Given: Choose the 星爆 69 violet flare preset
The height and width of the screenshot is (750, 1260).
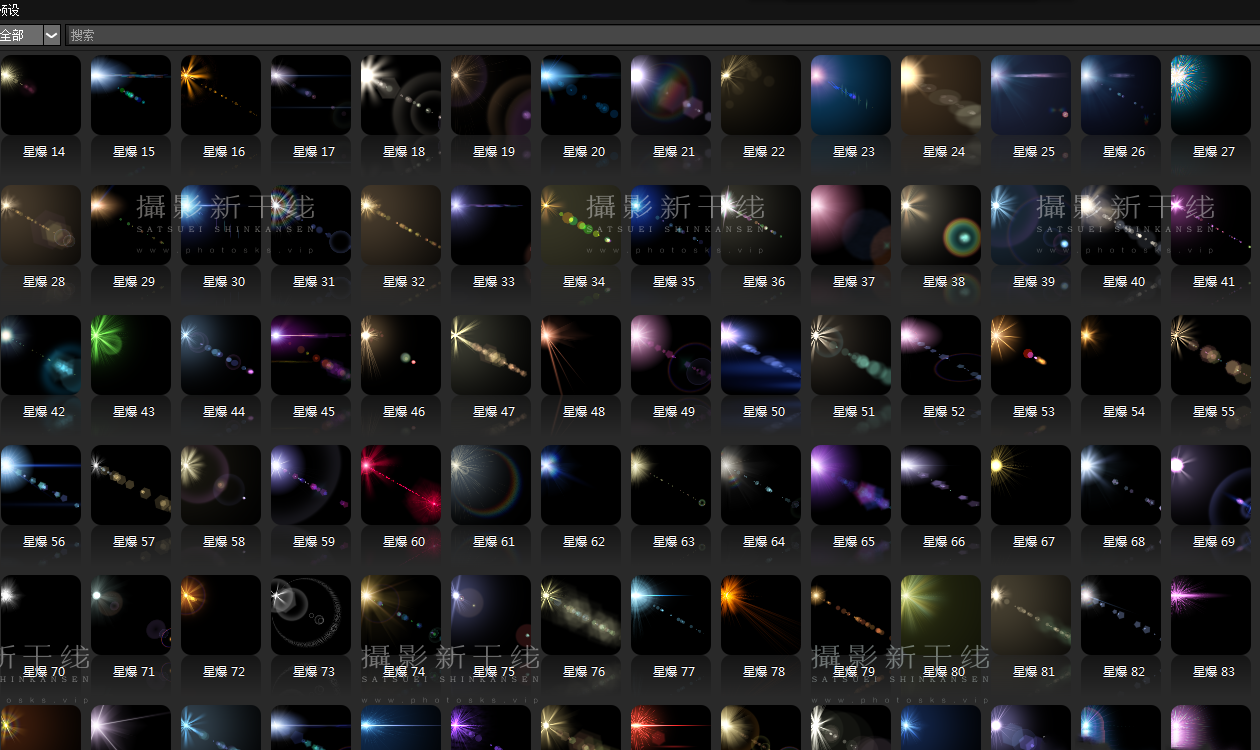Looking at the screenshot, I should point(1211,485).
